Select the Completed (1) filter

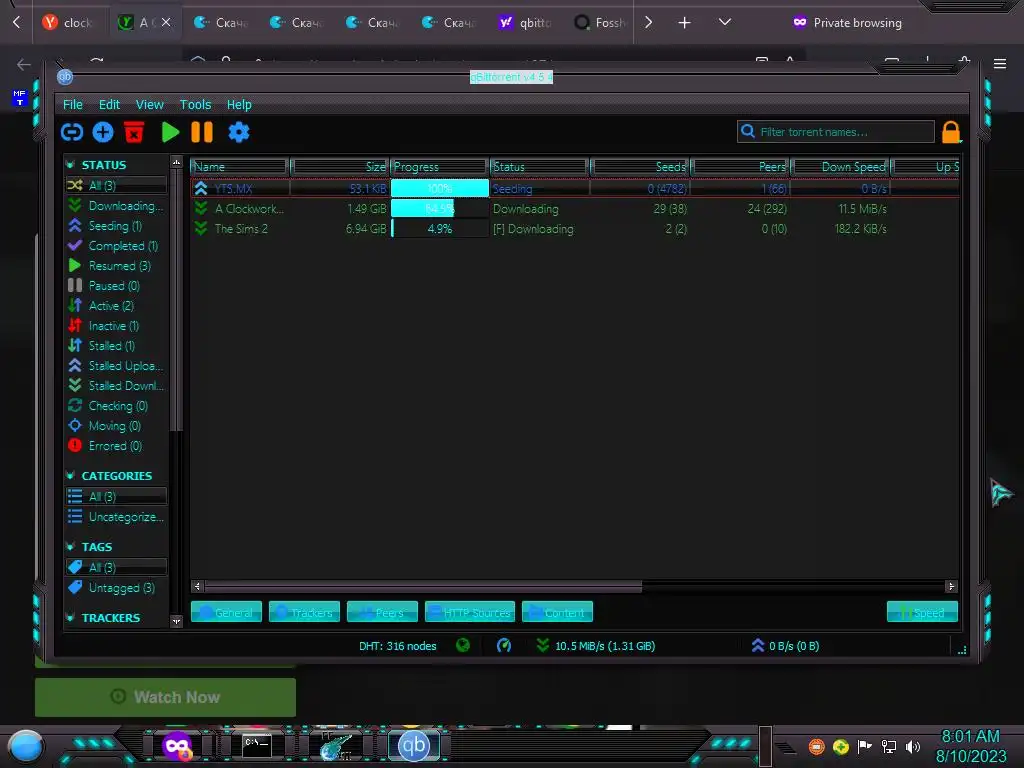(x=116, y=246)
